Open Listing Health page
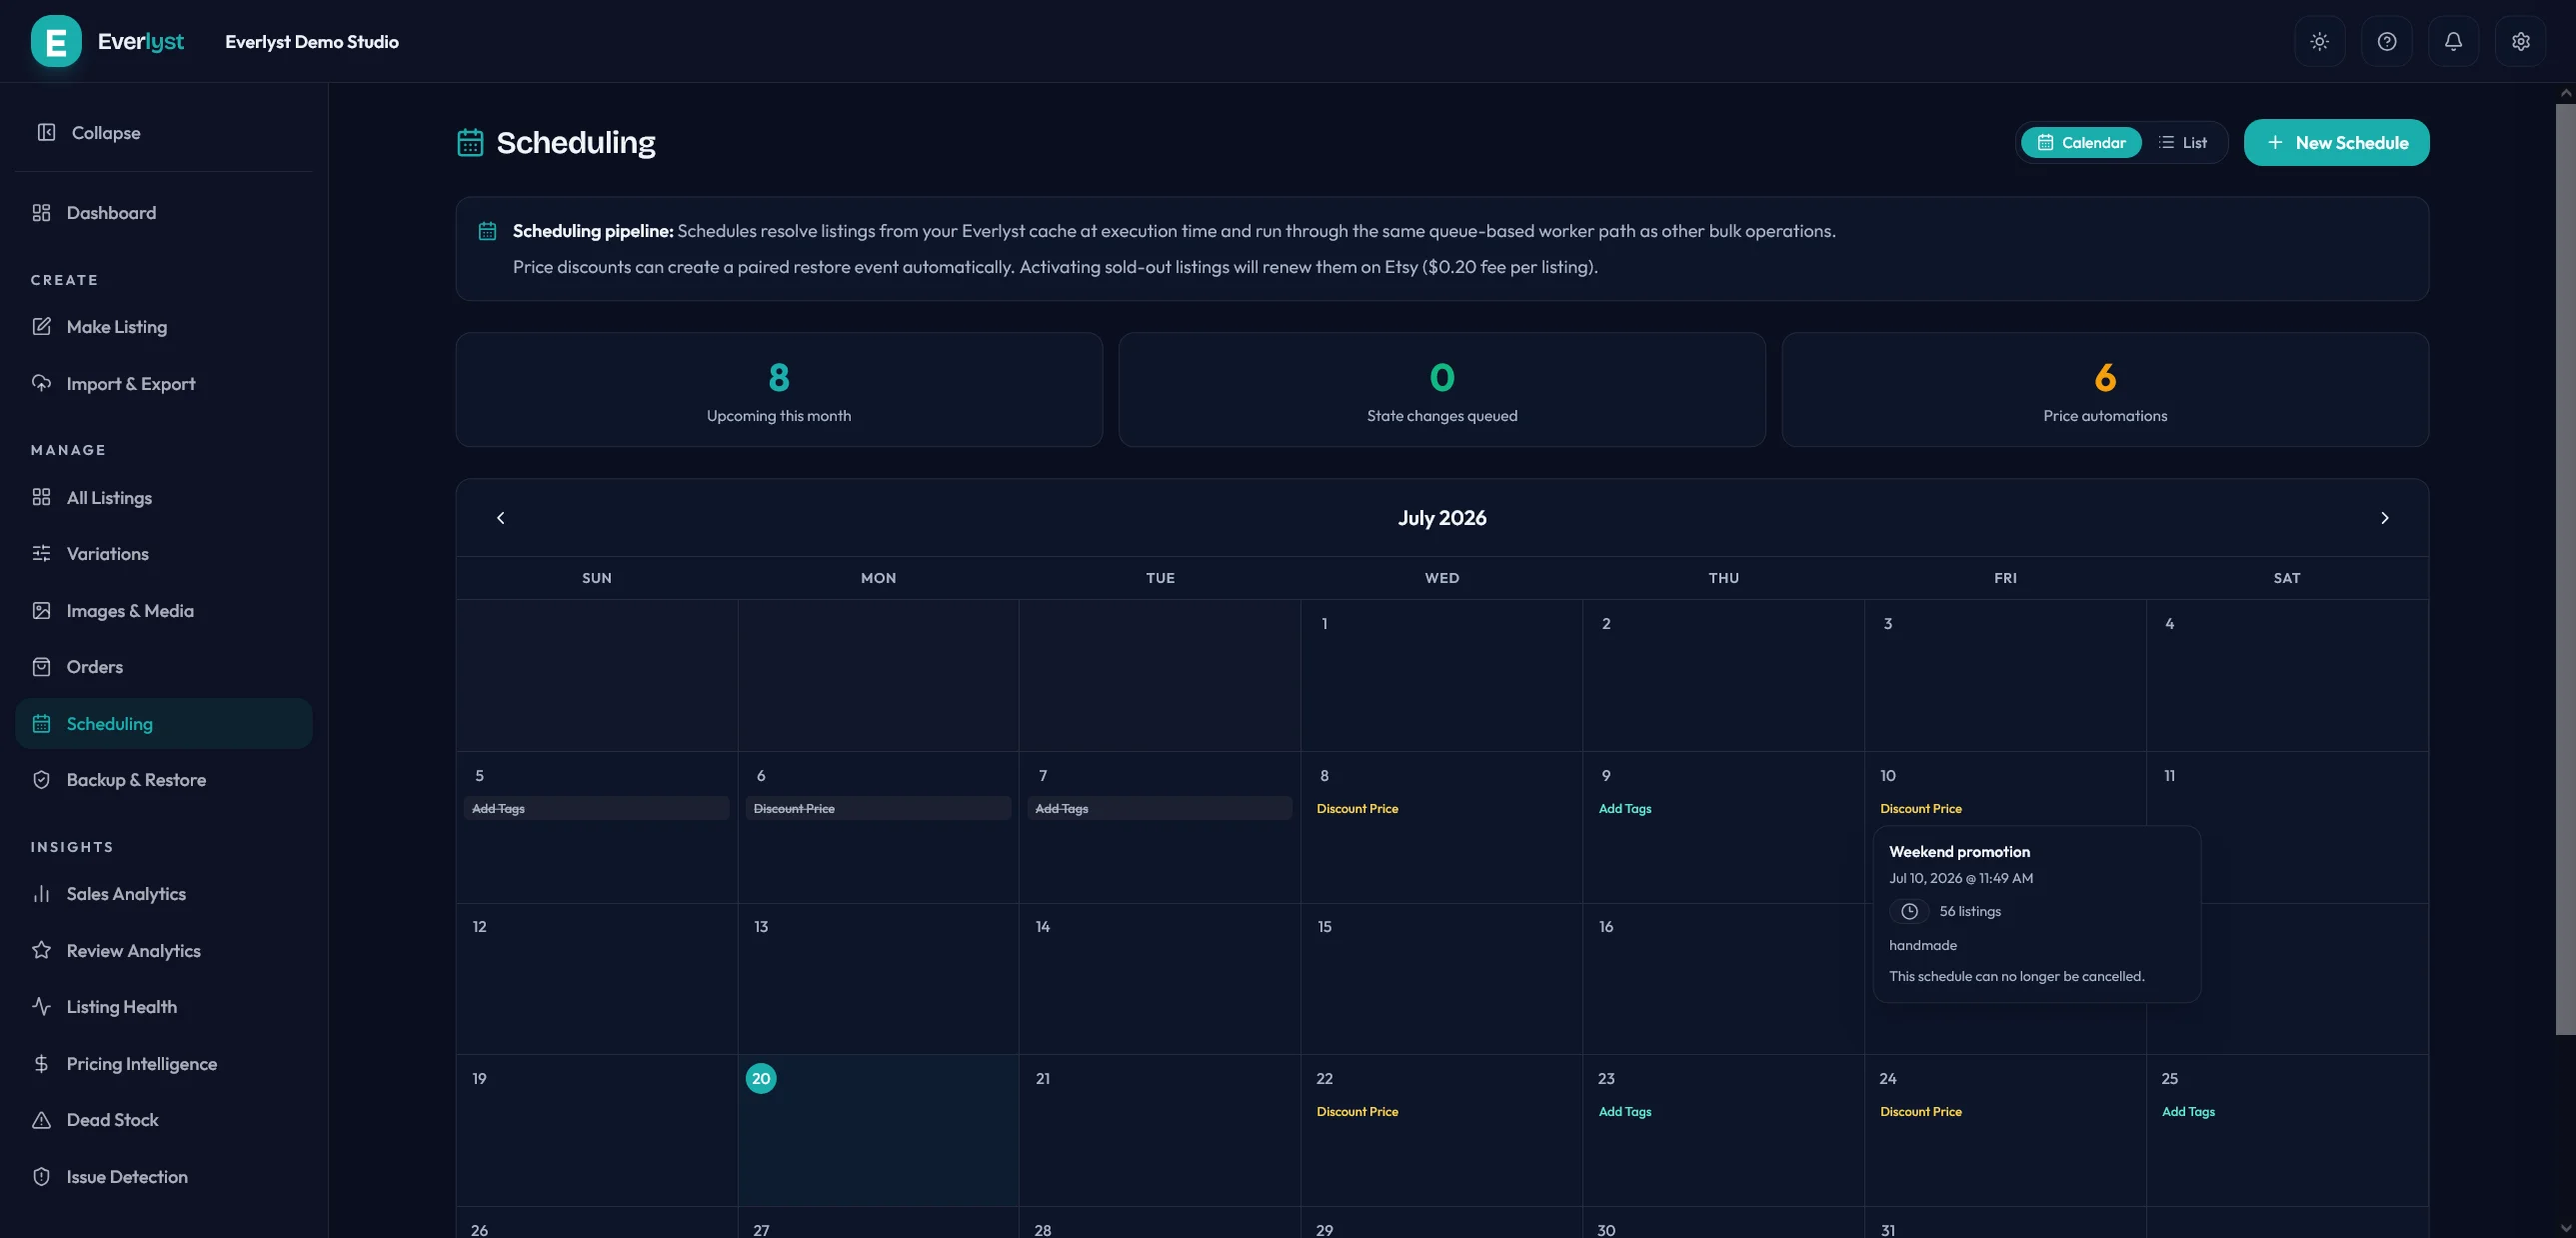 164,1006
